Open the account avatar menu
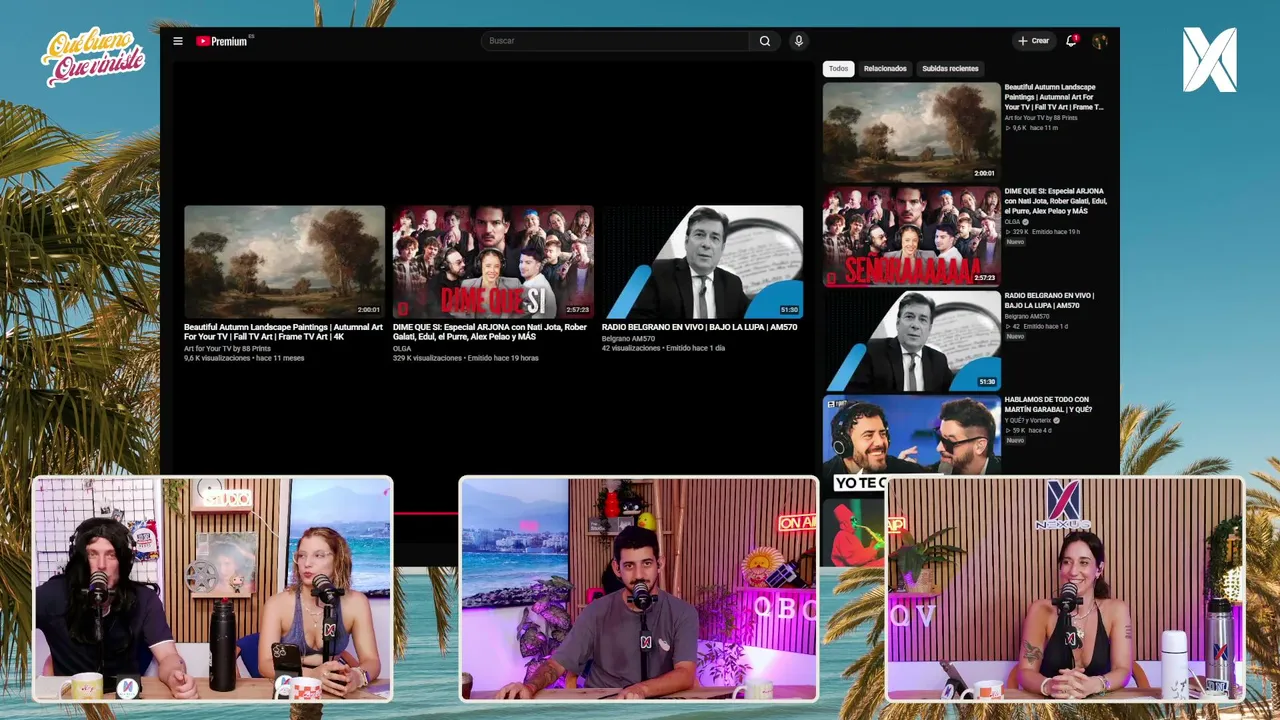The height and width of the screenshot is (720, 1280). (x=1100, y=41)
